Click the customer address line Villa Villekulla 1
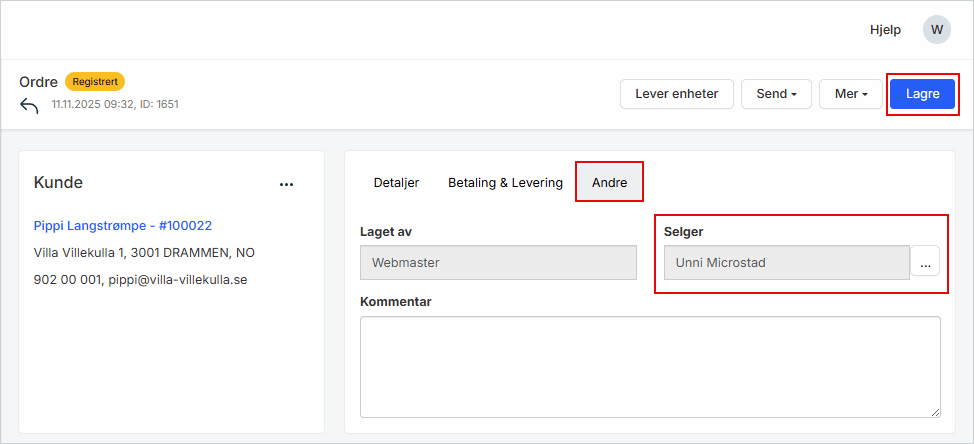 (144, 253)
